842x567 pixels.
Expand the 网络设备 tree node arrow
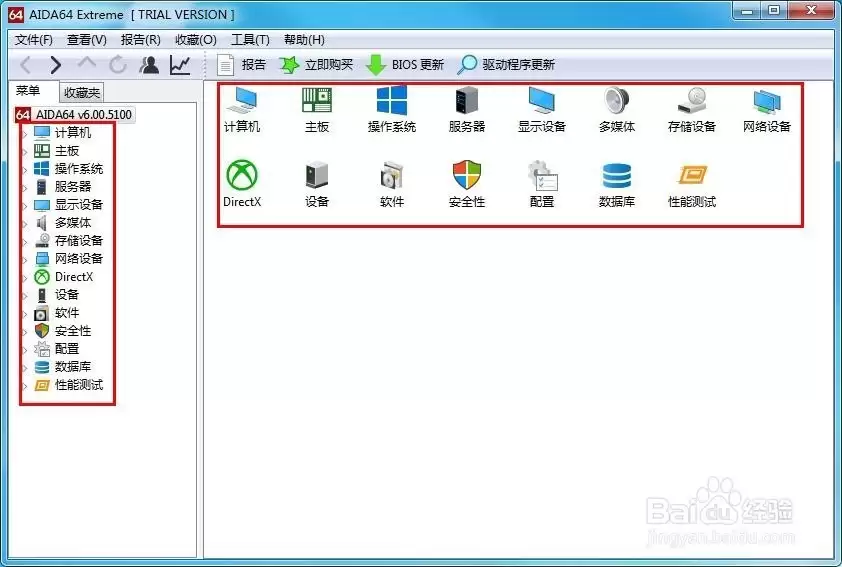(x=25, y=259)
